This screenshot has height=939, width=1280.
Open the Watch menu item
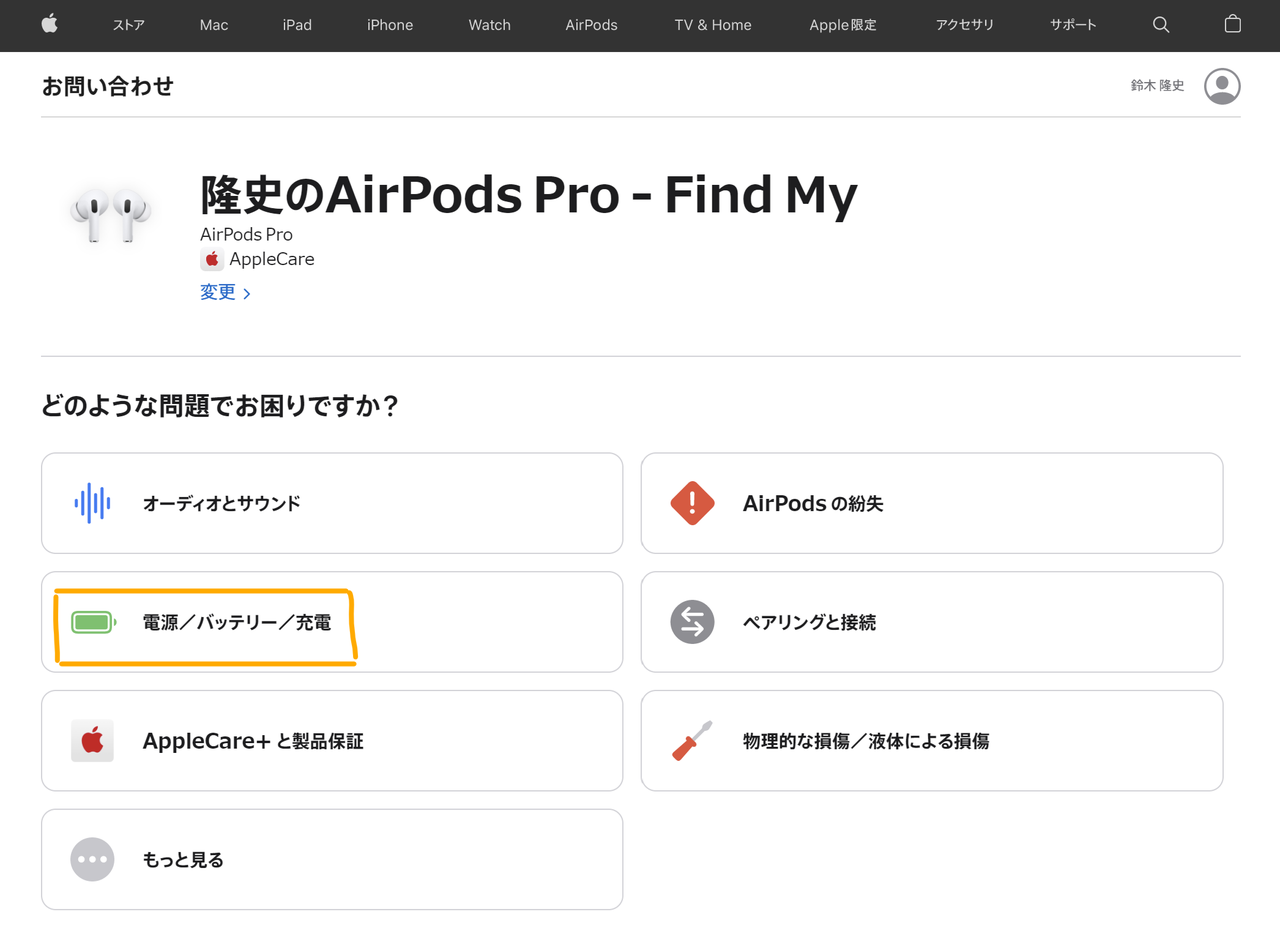coord(490,25)
